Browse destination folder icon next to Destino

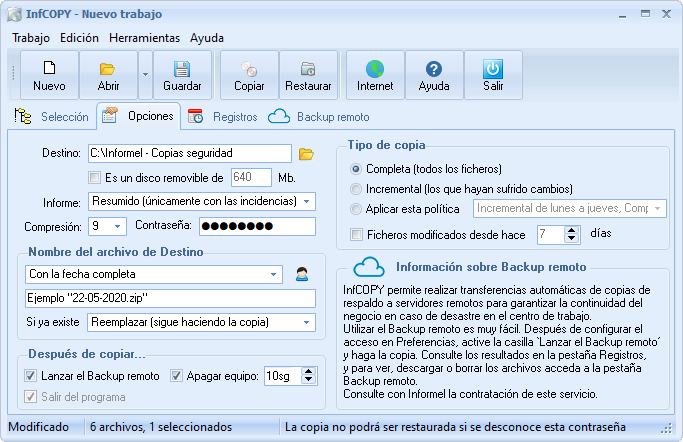[307, 154]
